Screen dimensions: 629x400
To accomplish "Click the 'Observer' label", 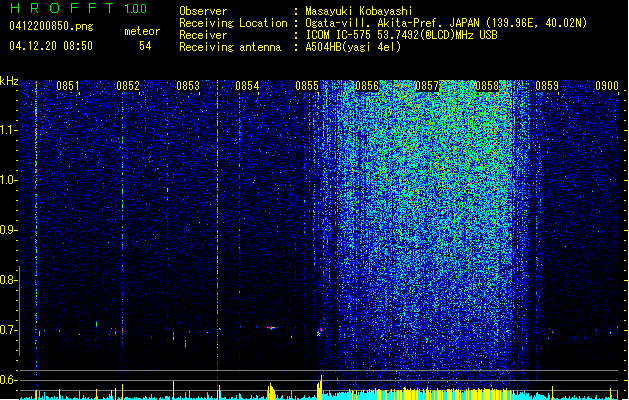I will 203,11.
